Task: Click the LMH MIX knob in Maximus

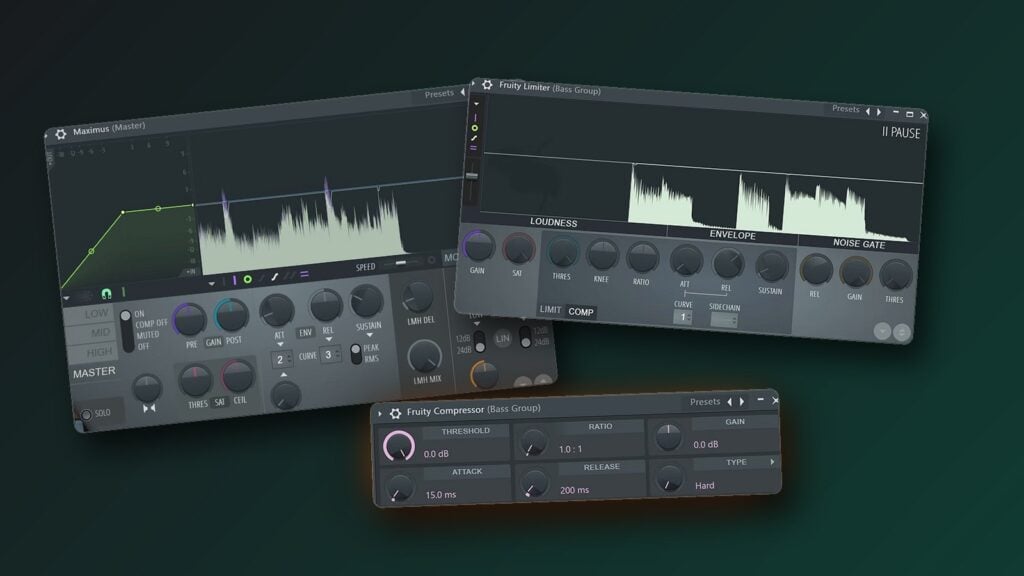Action: (424, 356)
